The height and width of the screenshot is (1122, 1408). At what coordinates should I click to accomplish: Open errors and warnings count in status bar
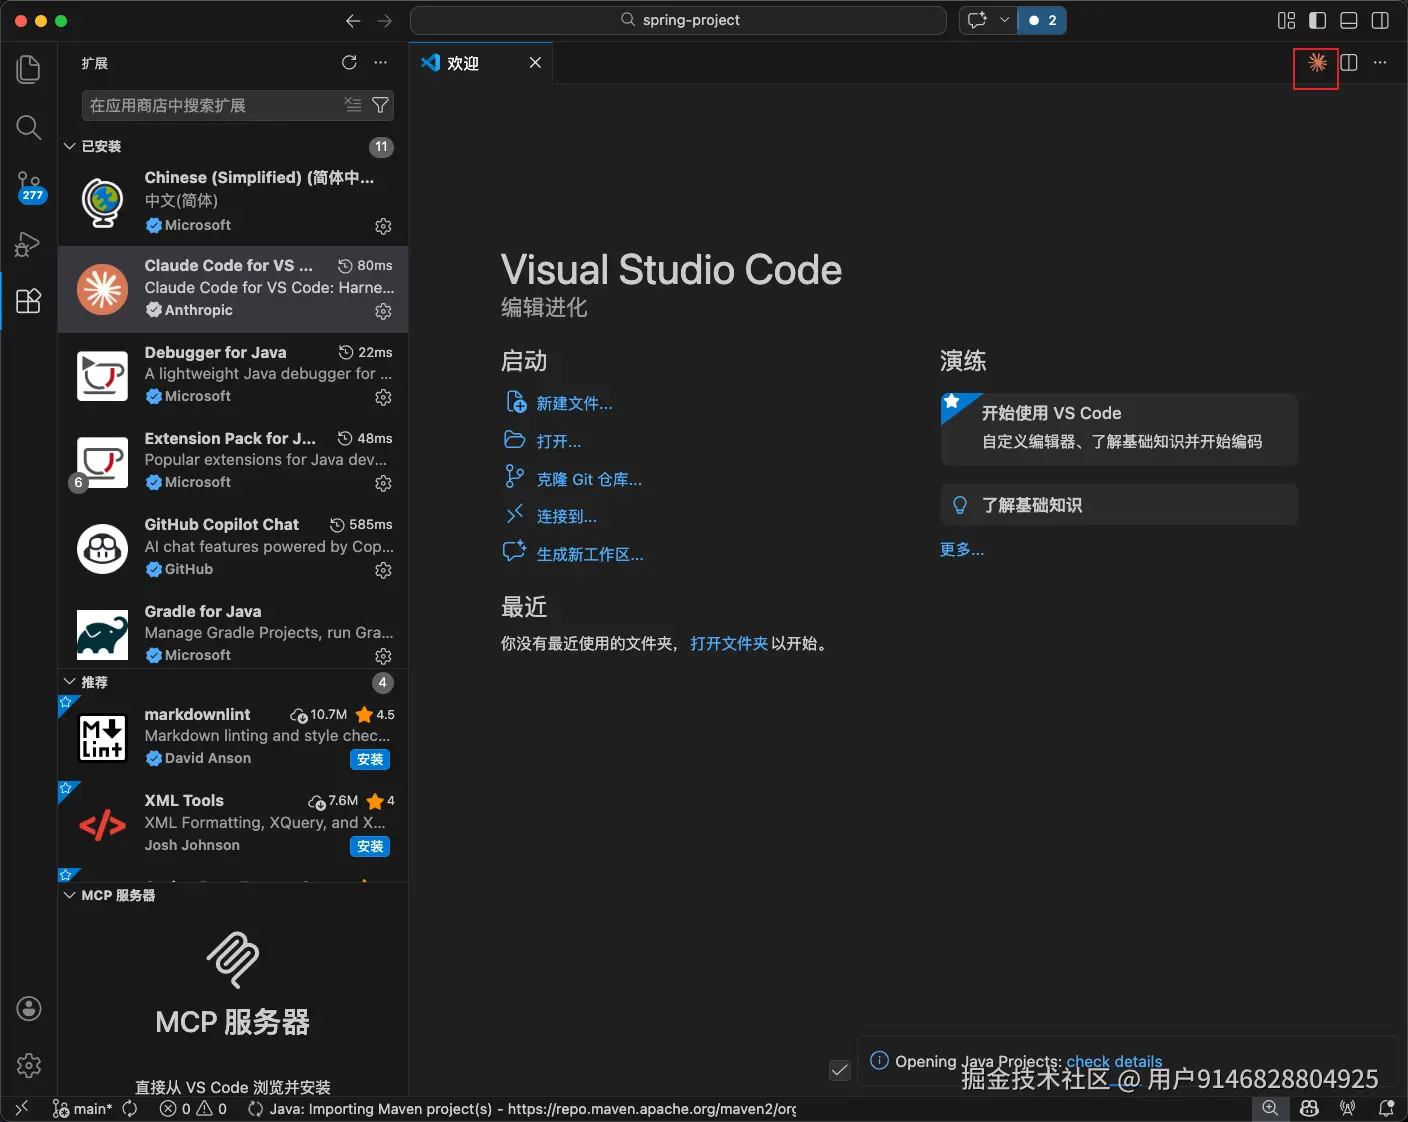[x=193, y=1108]
